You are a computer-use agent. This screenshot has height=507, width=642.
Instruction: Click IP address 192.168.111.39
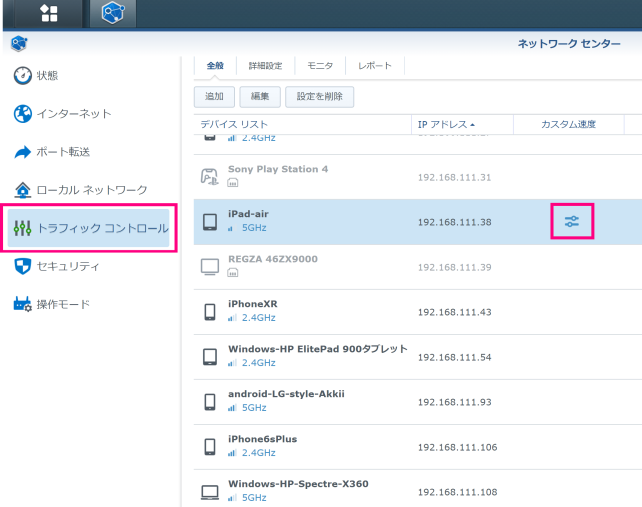coord(454,267)
